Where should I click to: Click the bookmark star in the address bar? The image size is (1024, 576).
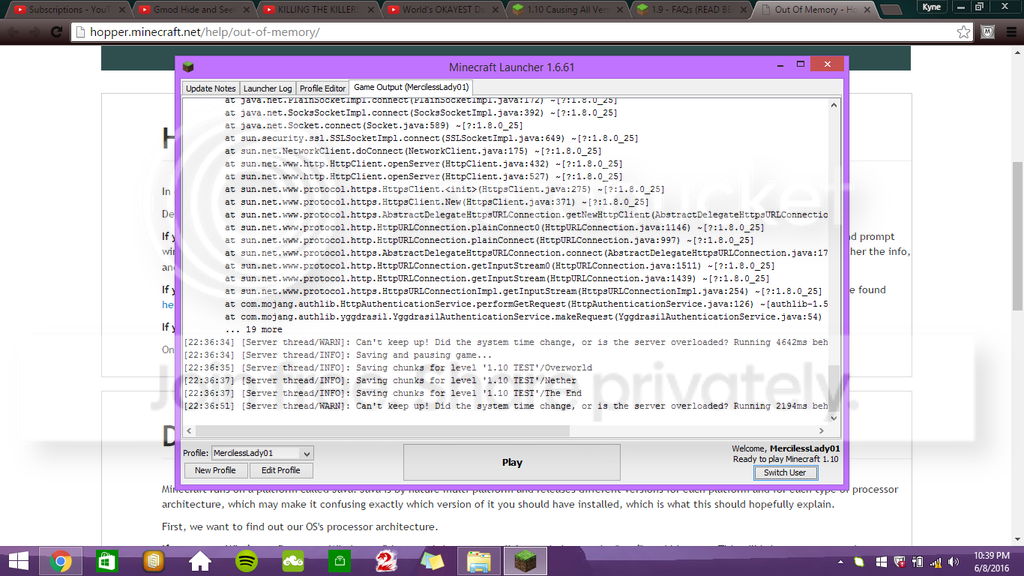pos(962,31)
